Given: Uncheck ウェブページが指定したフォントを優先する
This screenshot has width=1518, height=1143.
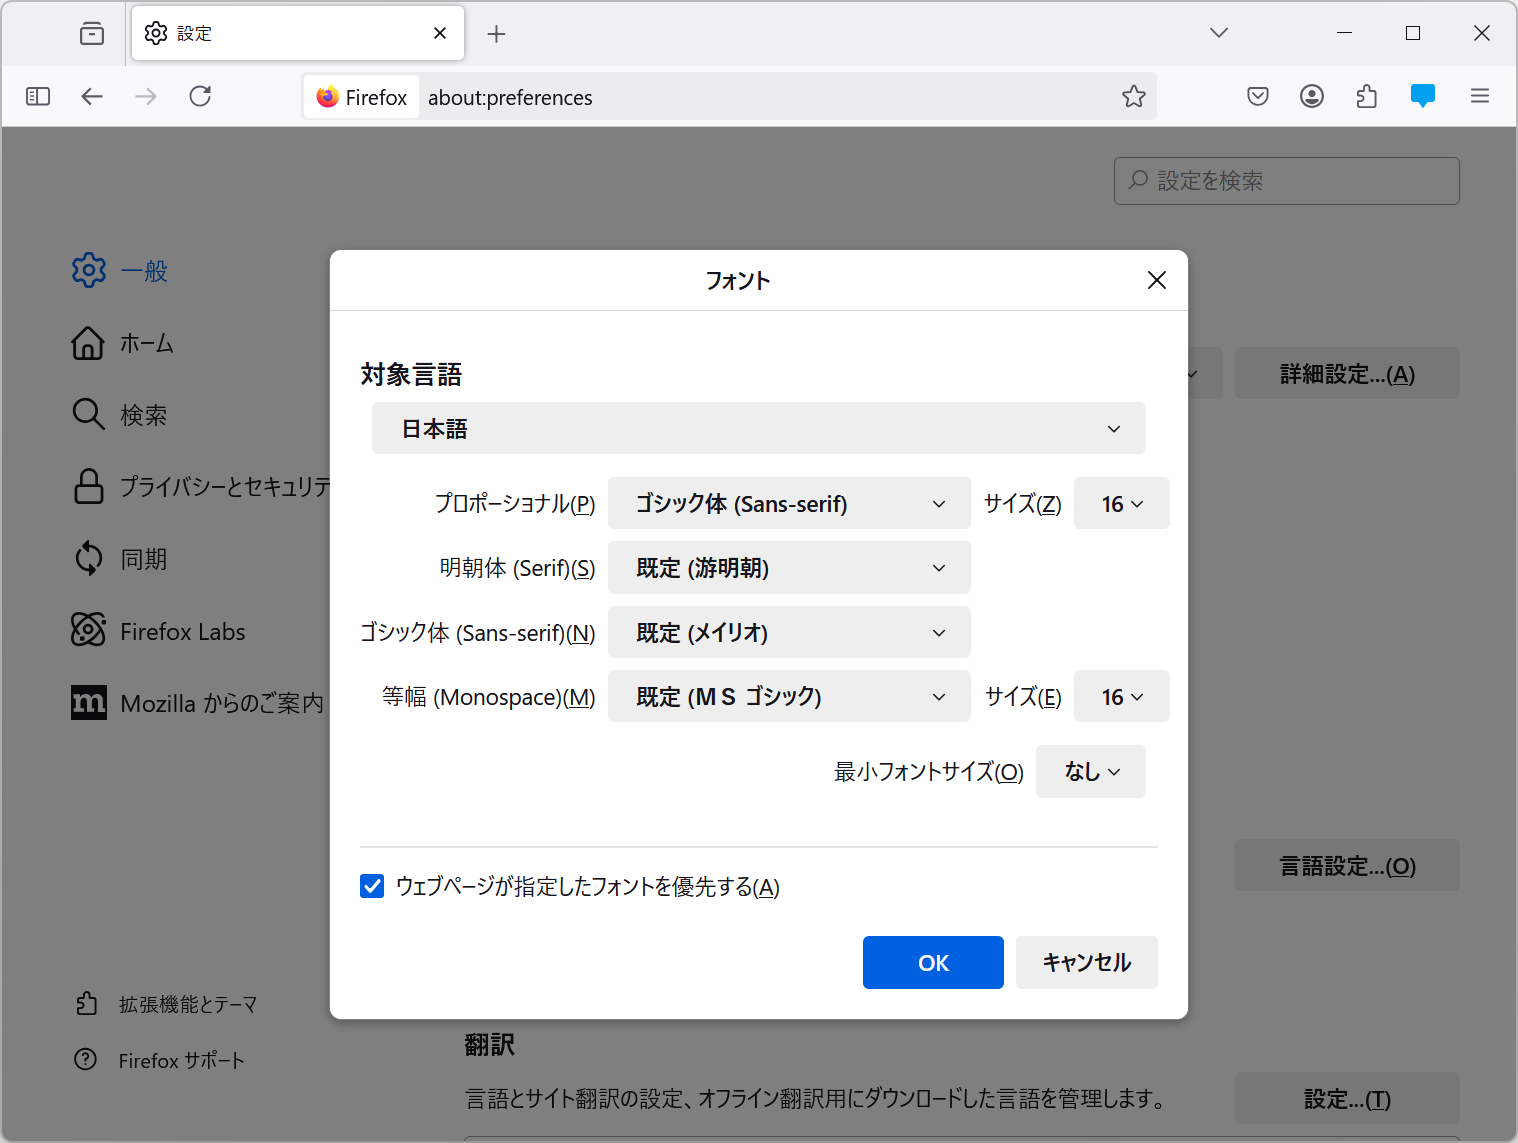Looking at the screenshot, I should coord(371,886).
